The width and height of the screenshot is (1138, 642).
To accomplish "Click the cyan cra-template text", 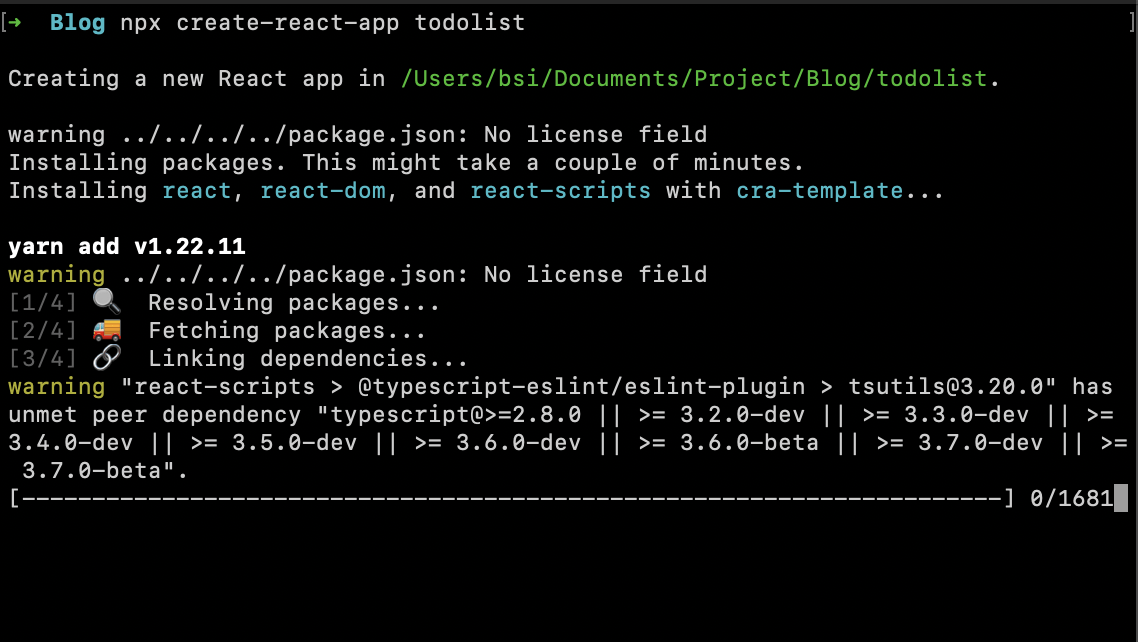I will (819, 191).
